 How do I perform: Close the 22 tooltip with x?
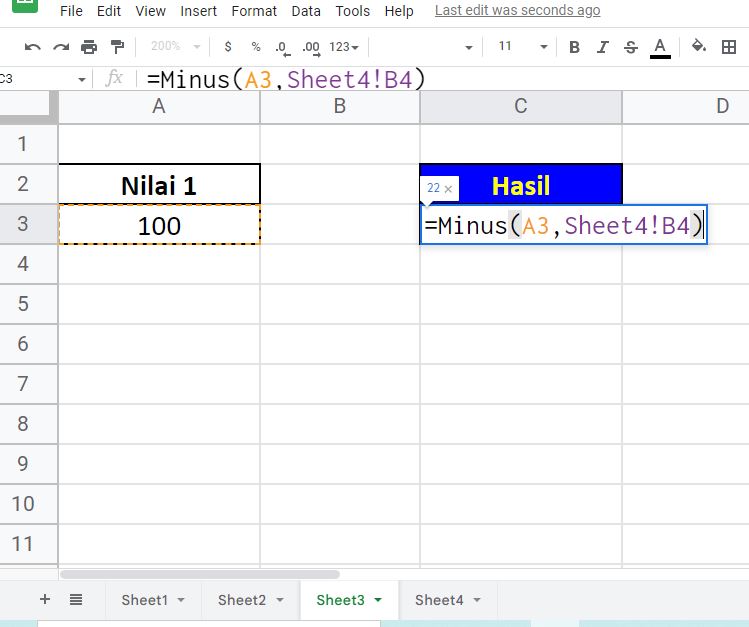coord(448,189)
